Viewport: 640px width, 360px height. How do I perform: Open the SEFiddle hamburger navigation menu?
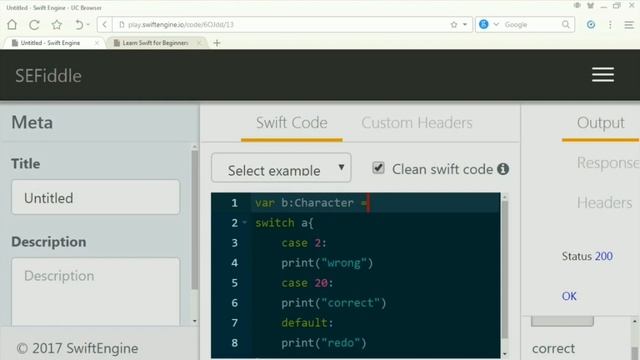603,75
